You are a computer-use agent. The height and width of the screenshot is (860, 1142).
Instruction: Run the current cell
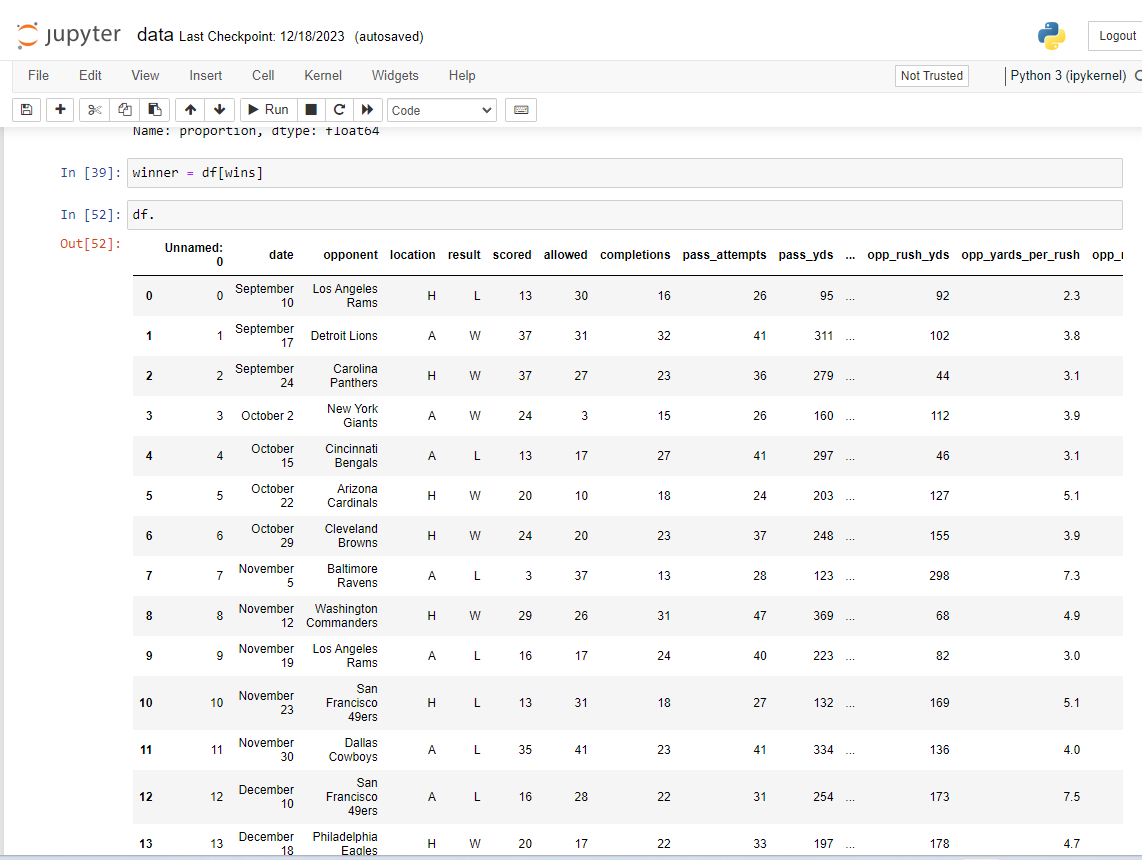(268, 110)
